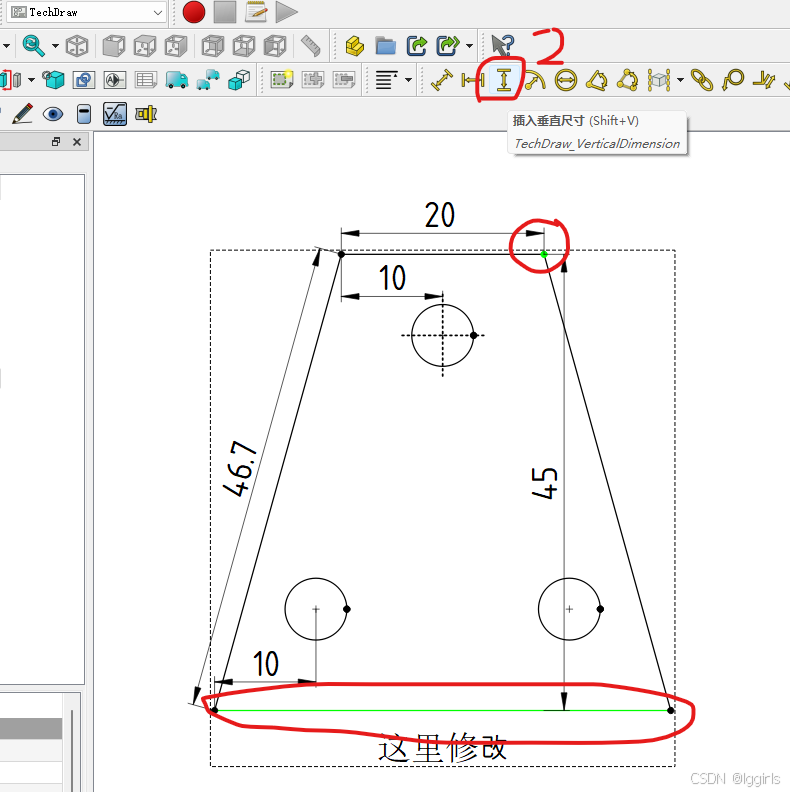Select the top circle with dashed centerlines
Image resolution: width=790 pixels, height=792 pixels.
tap(442, 335)
